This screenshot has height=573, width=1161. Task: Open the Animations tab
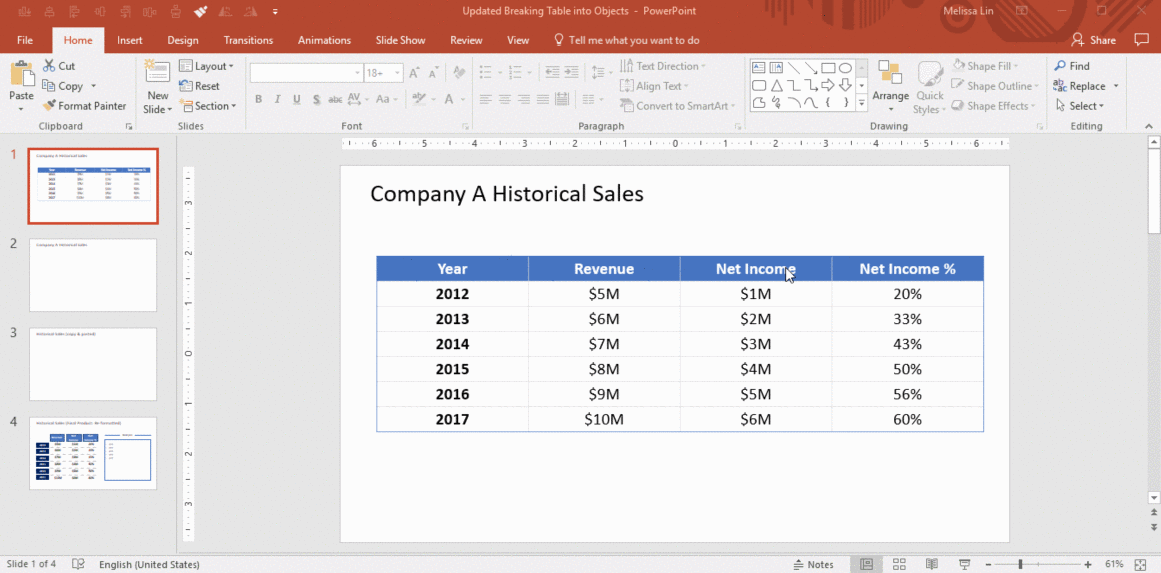click(x=324, y=40)
